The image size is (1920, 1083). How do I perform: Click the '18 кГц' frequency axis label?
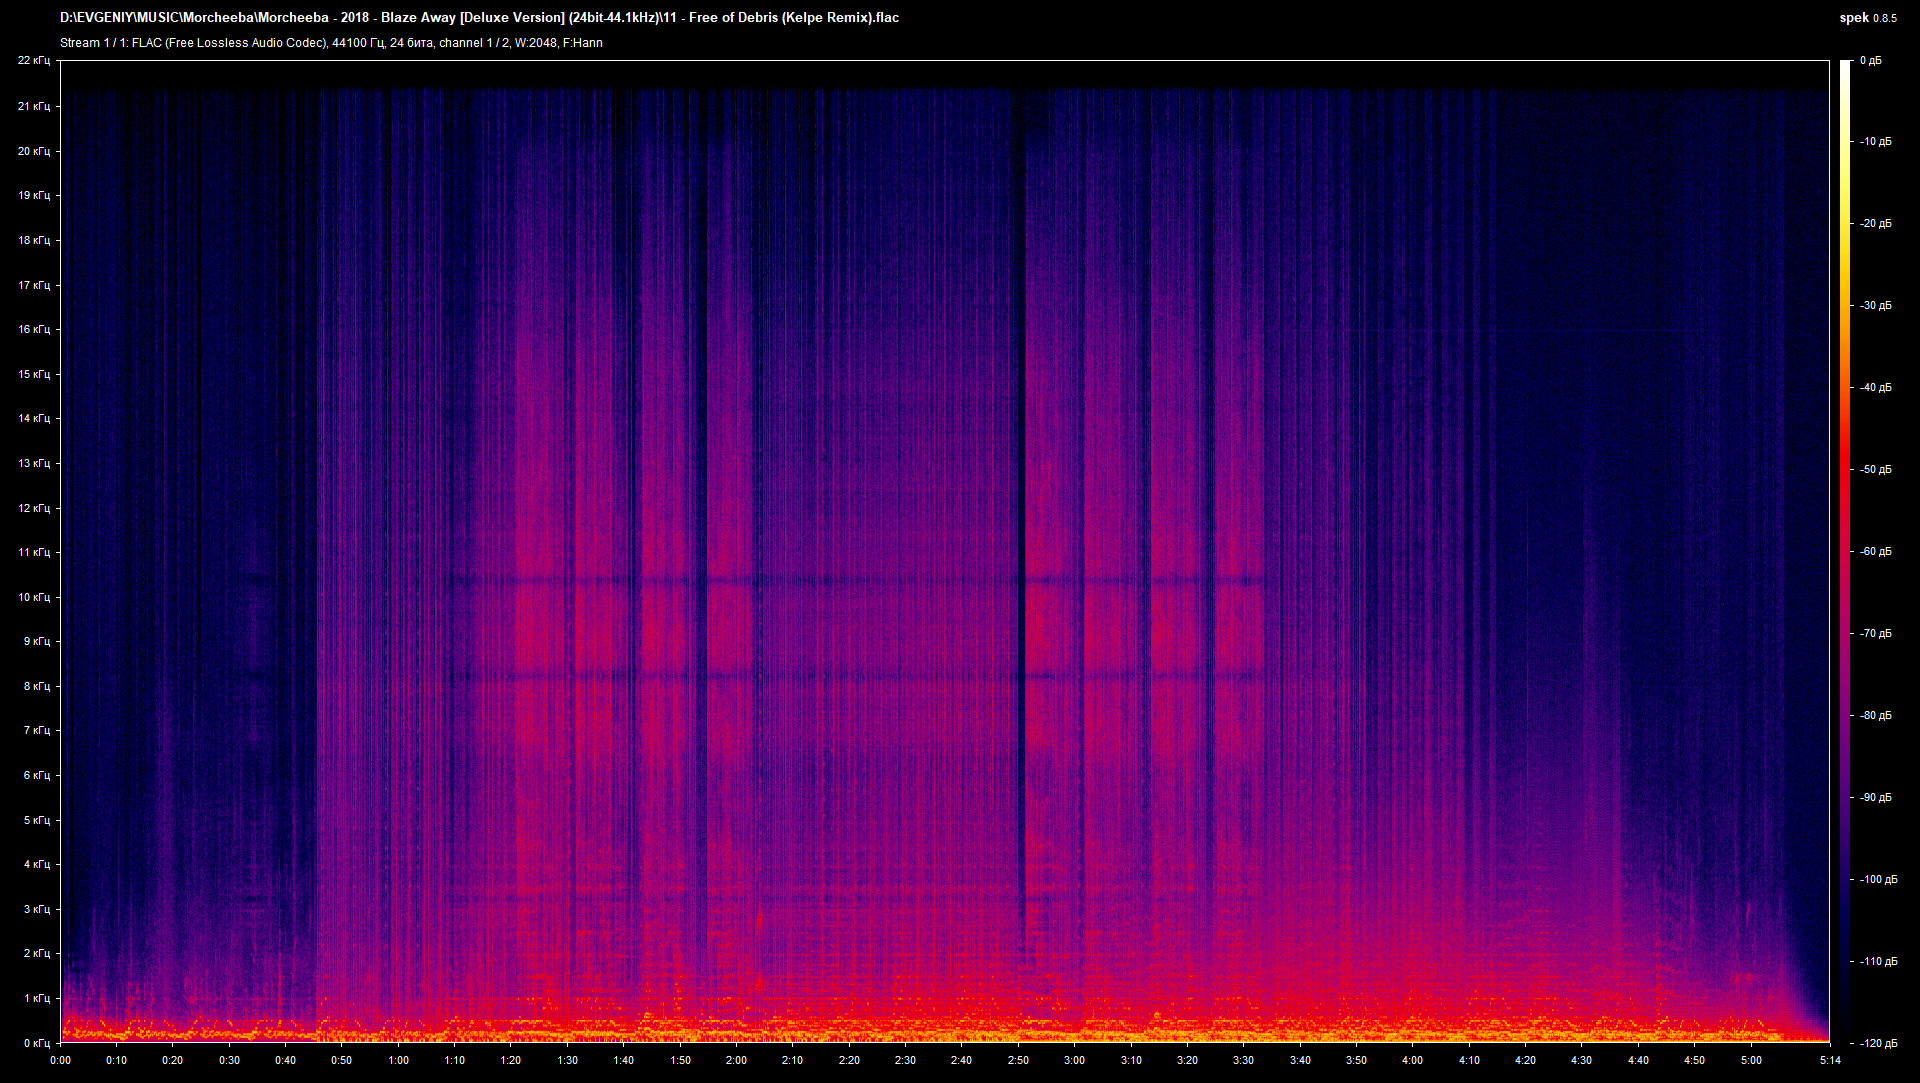click(33, 240)
